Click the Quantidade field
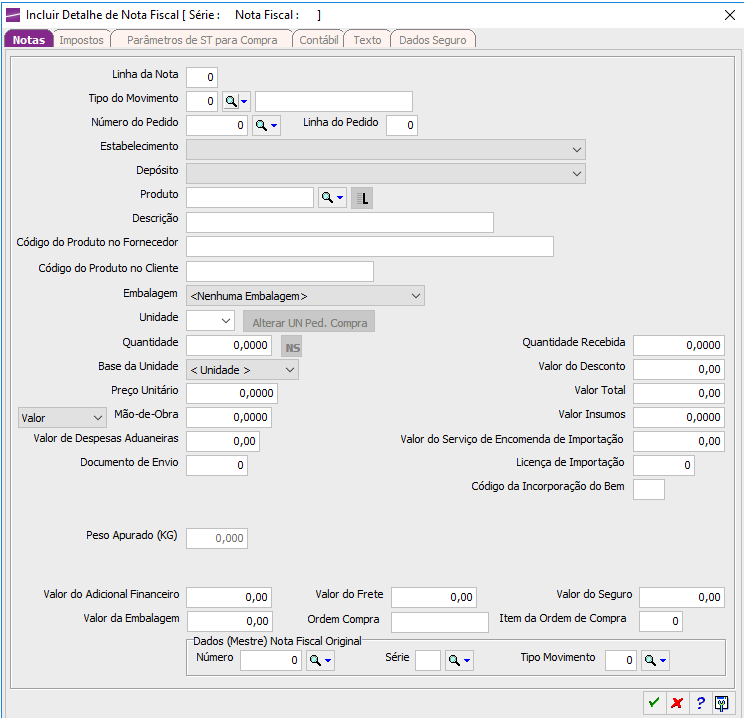 [x=229, y=345]
